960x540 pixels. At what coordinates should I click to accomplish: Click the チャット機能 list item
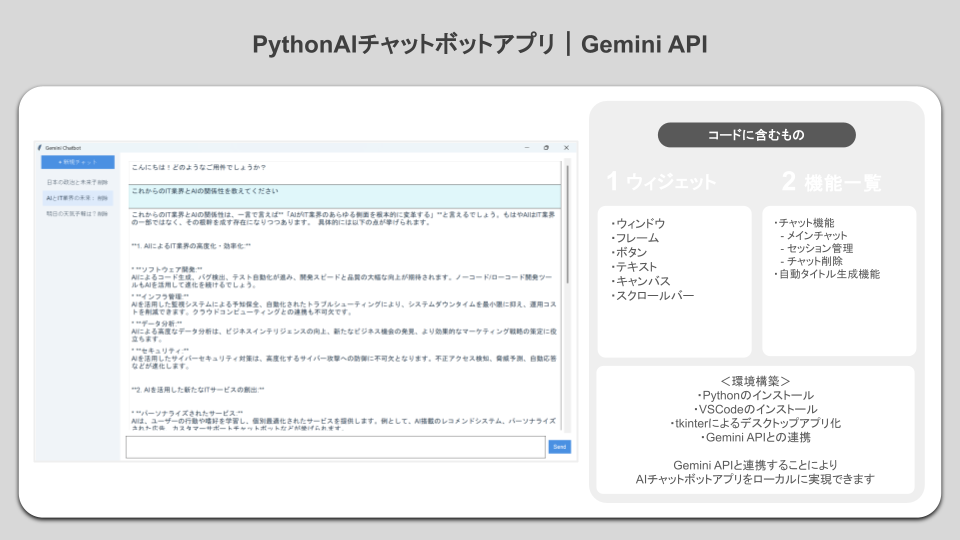pyautogui.click(x=804, y=223)
